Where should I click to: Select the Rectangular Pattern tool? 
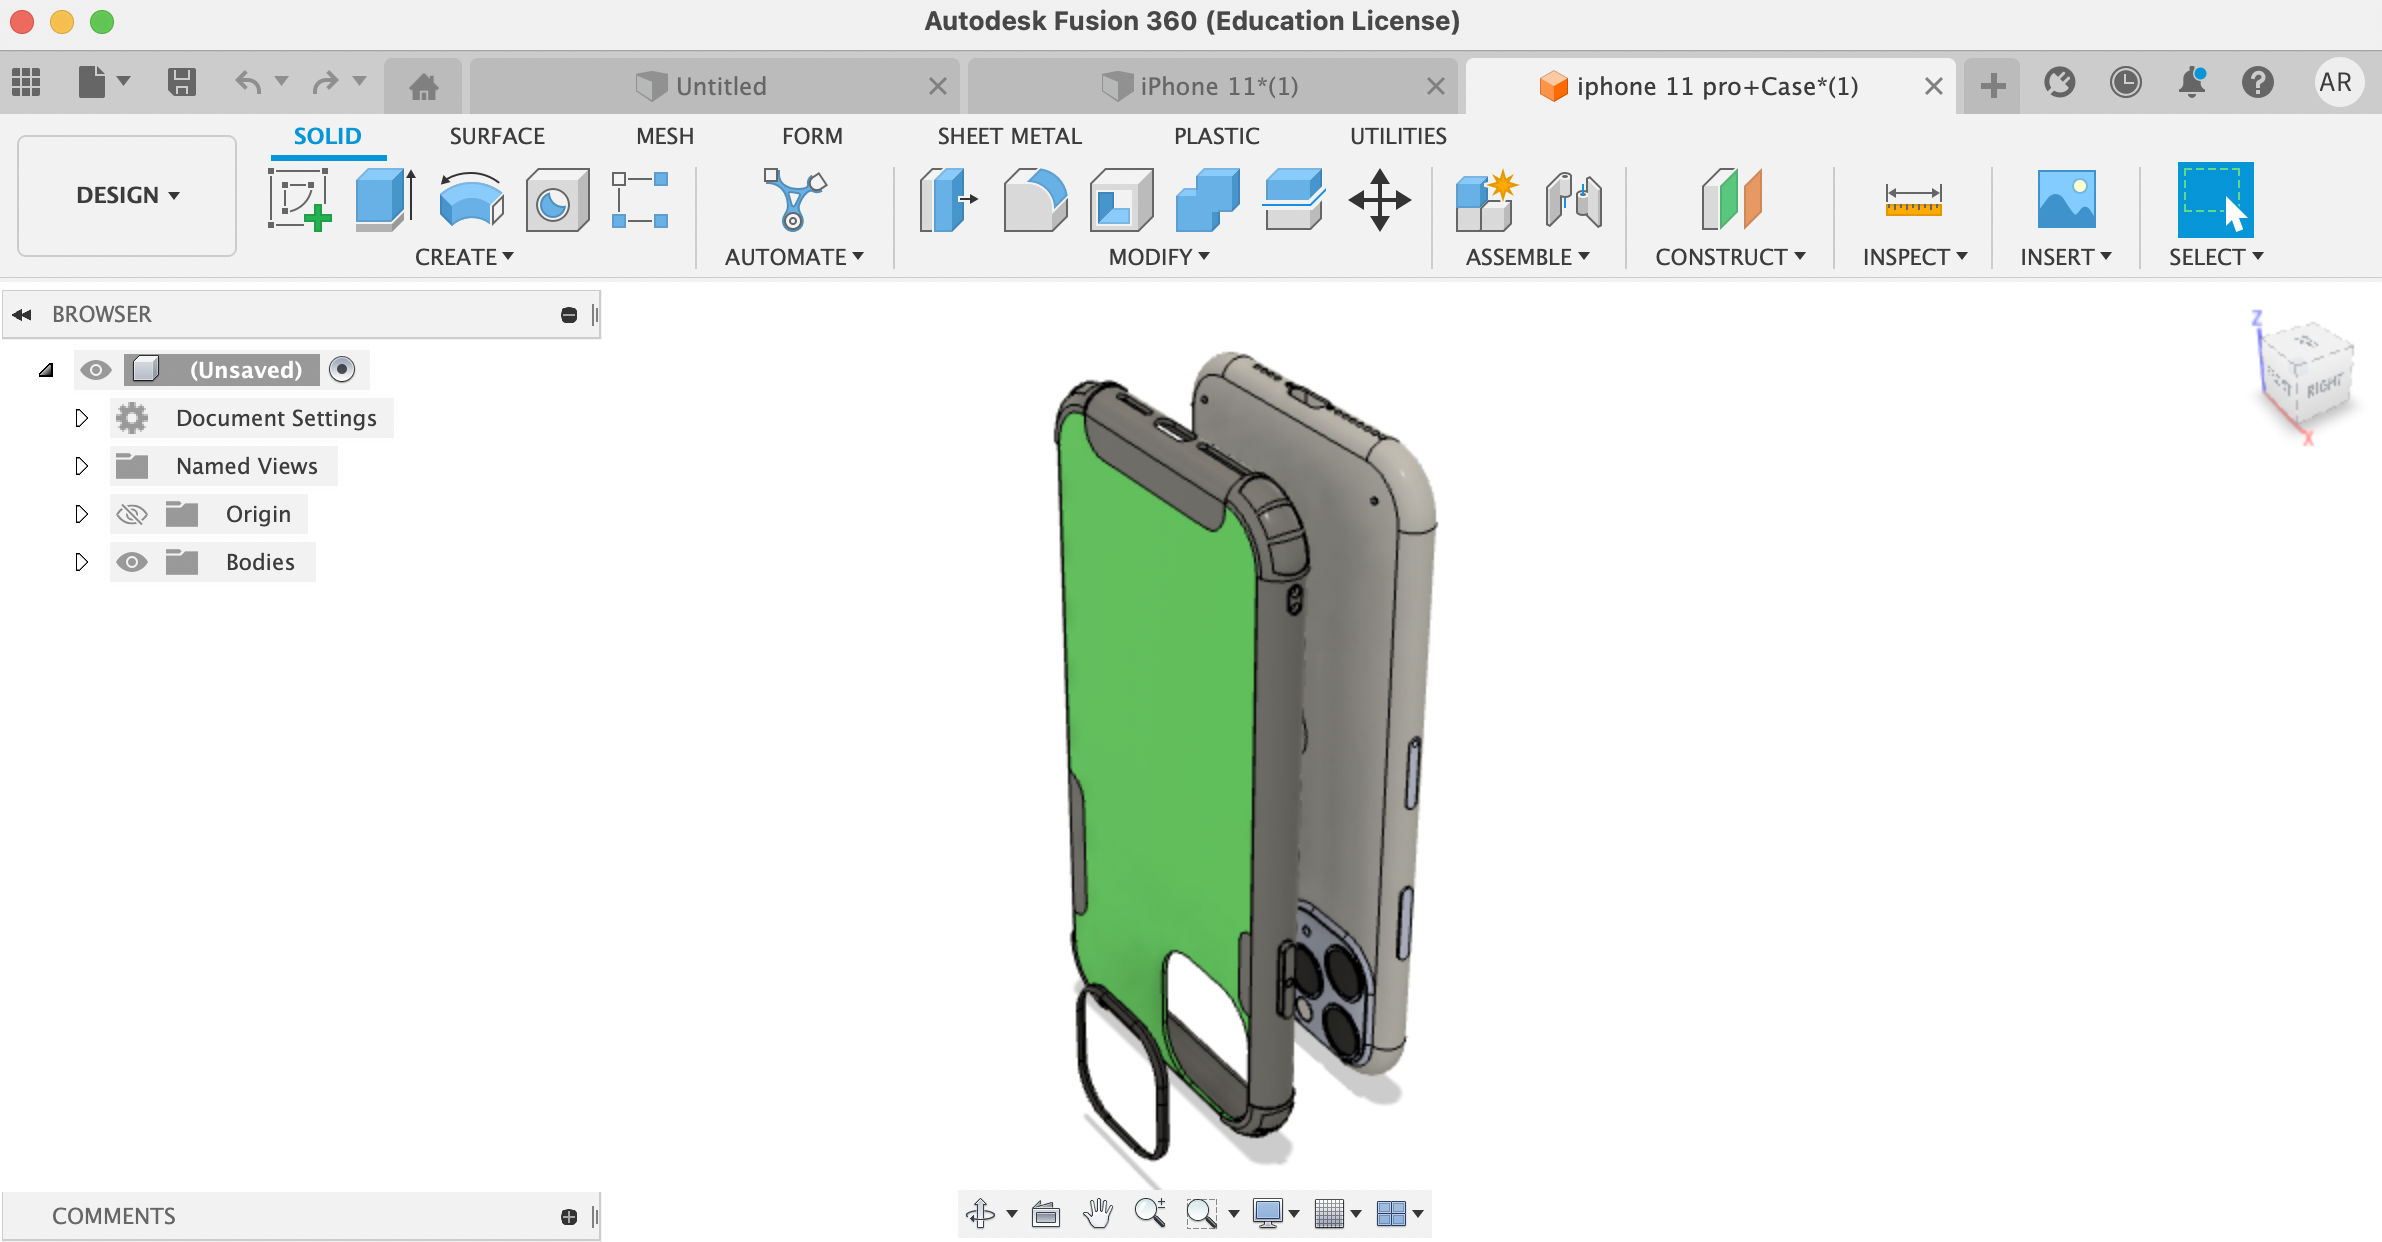tap(640, 199)
